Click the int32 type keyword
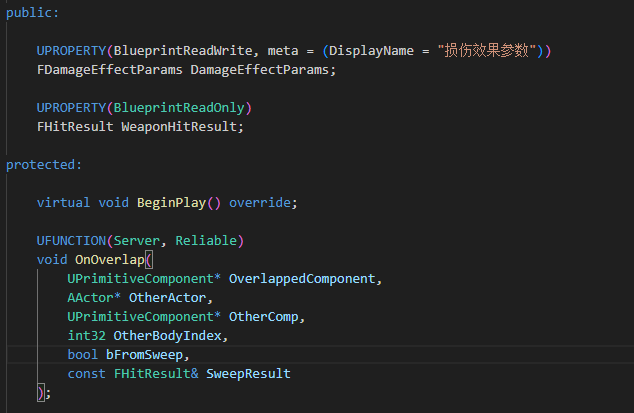This screenshot has width=634, height=413. tap(87, 336)
